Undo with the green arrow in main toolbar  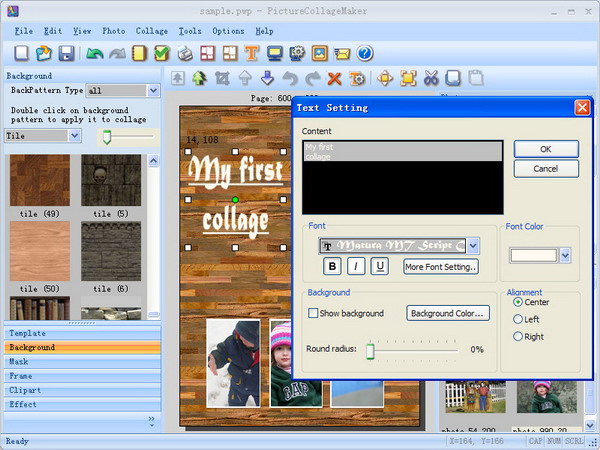click(x=95, y=53)
